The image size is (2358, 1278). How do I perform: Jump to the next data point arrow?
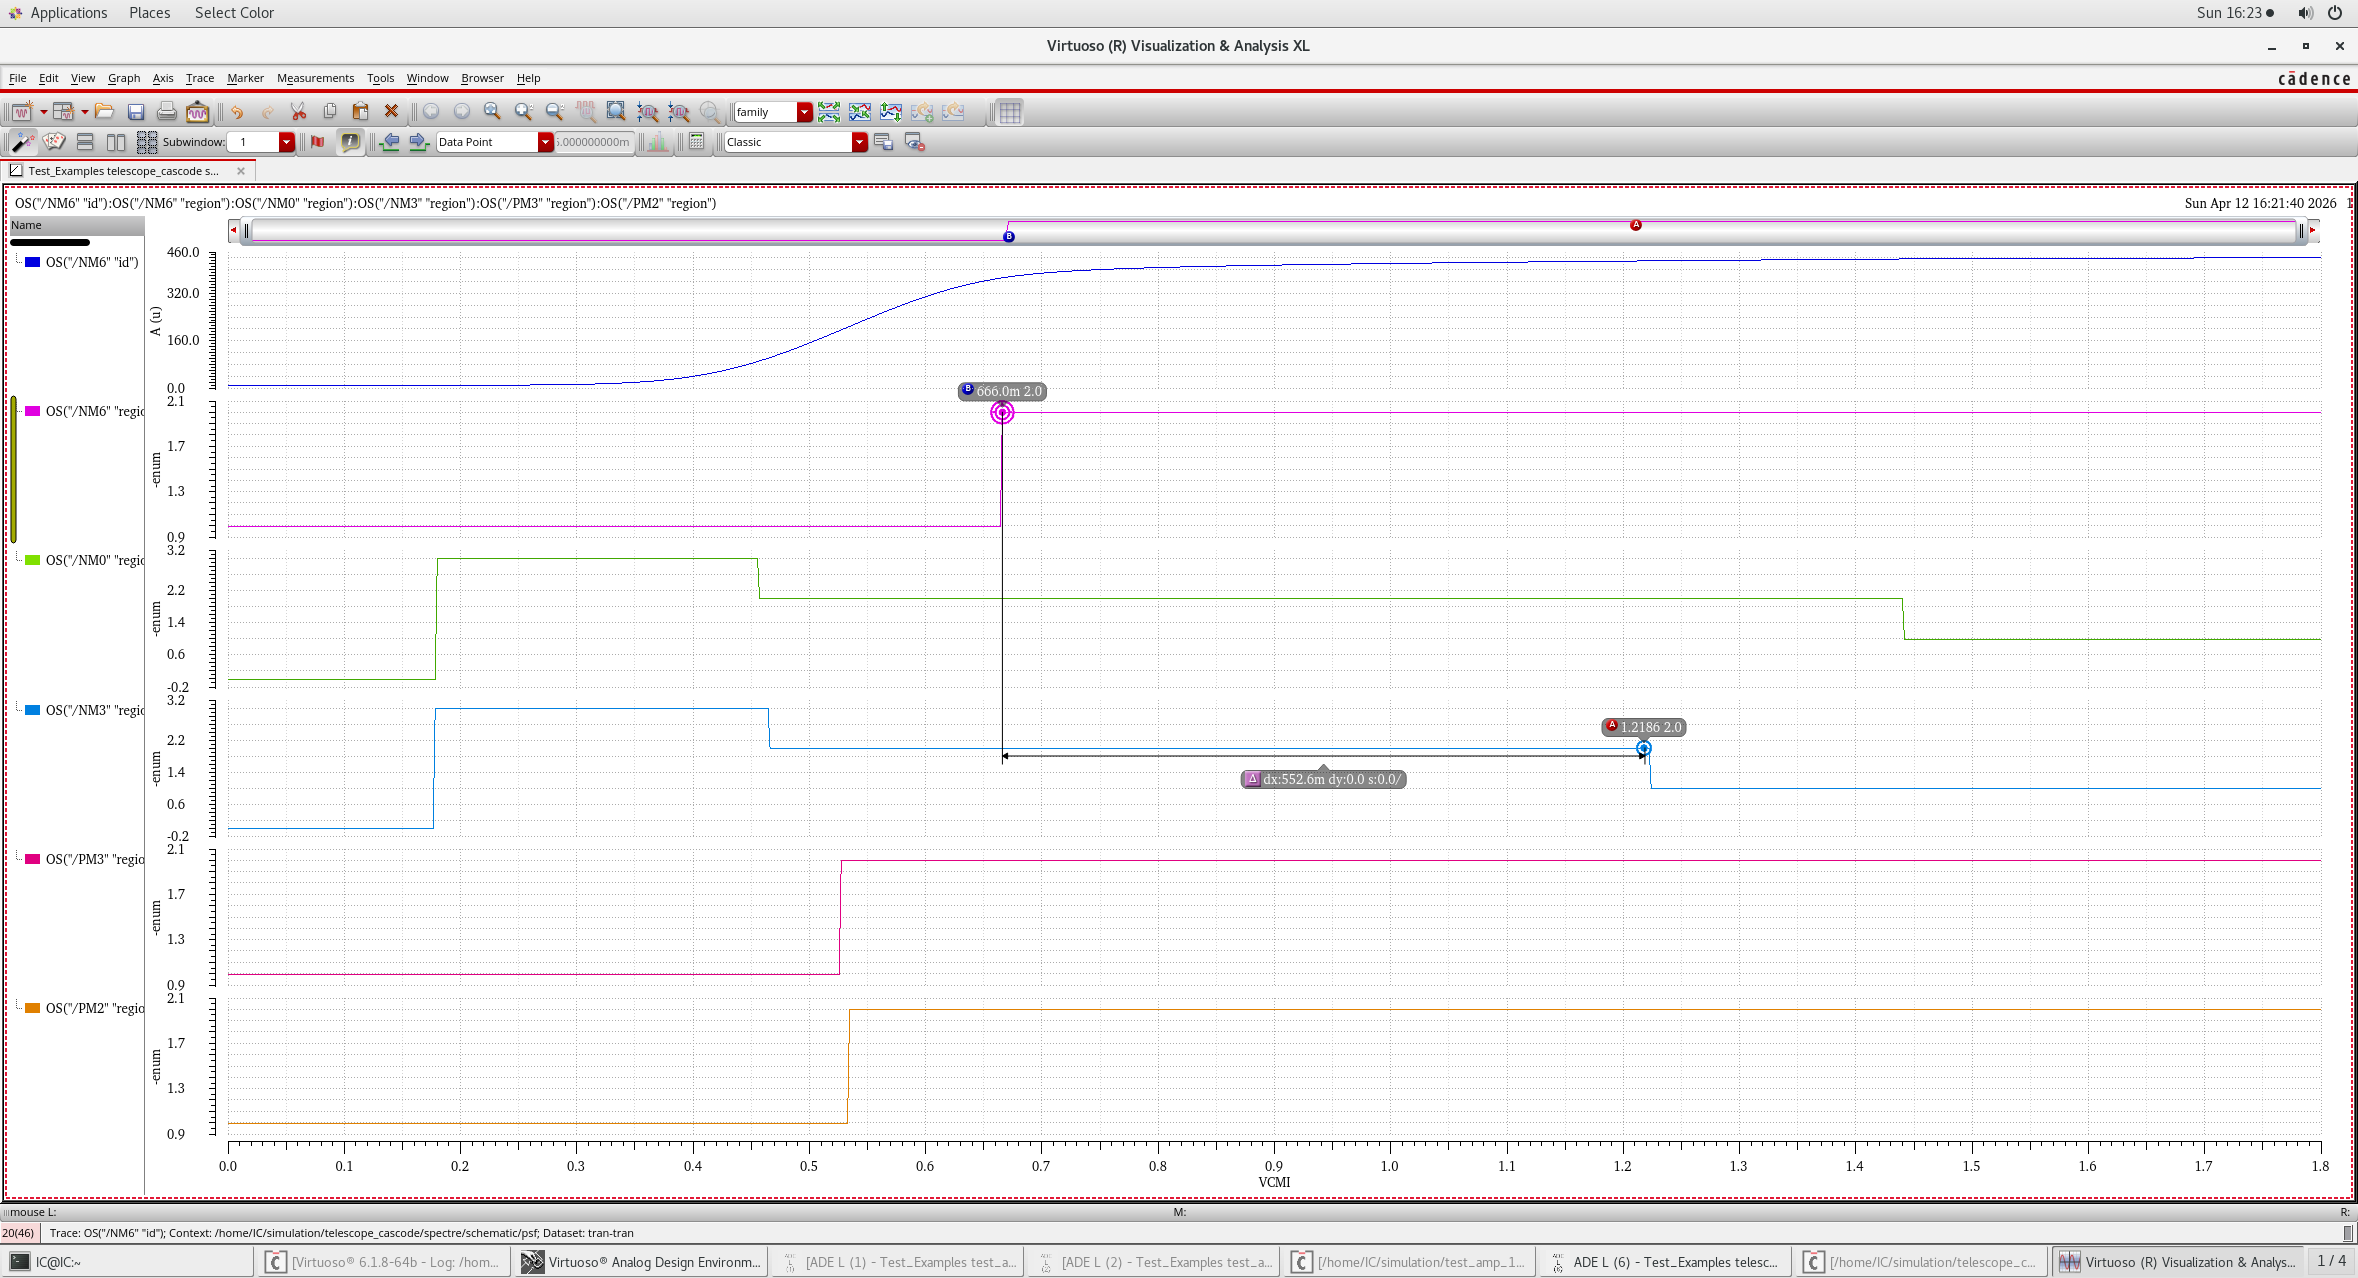419,142
